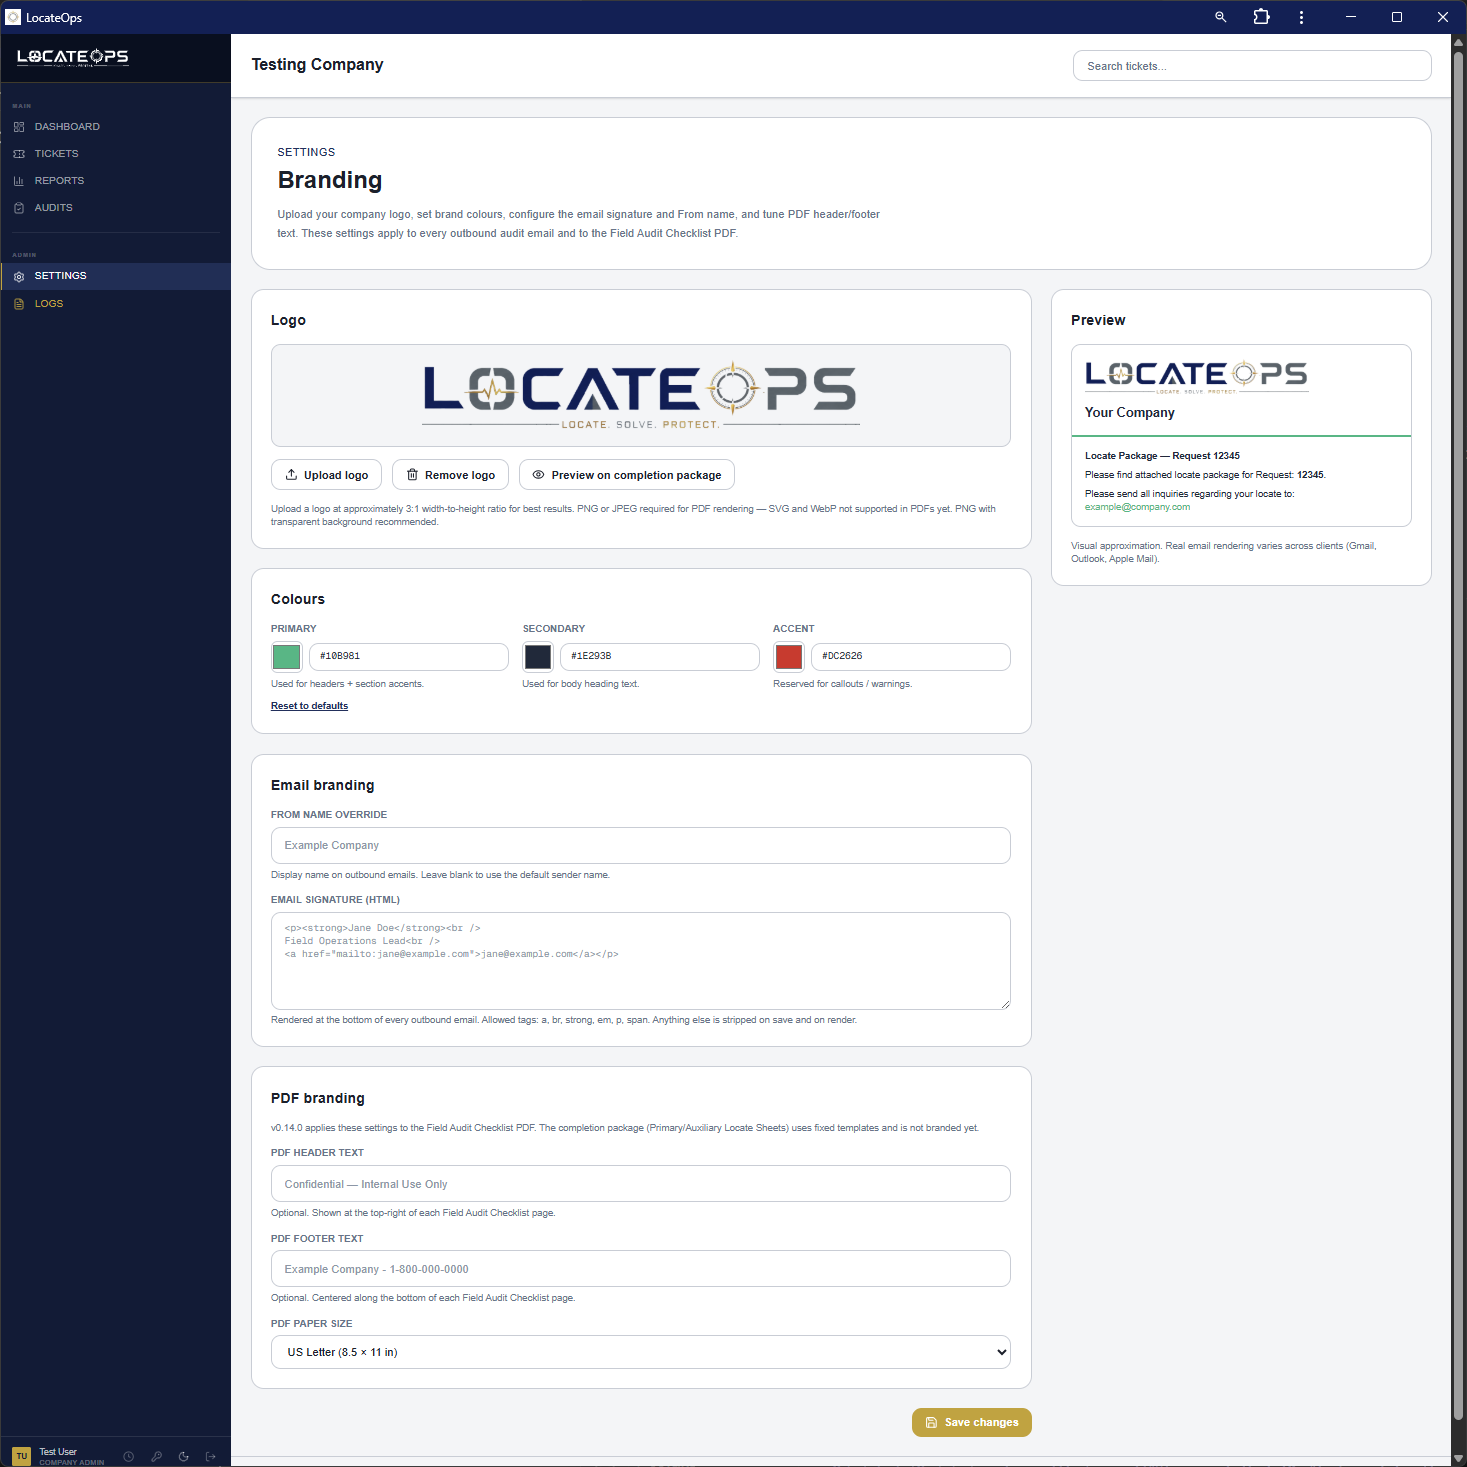Log out using the exit arrow icon
The height and width of the screenshot is (1467, 1467).
[210, 1457]
